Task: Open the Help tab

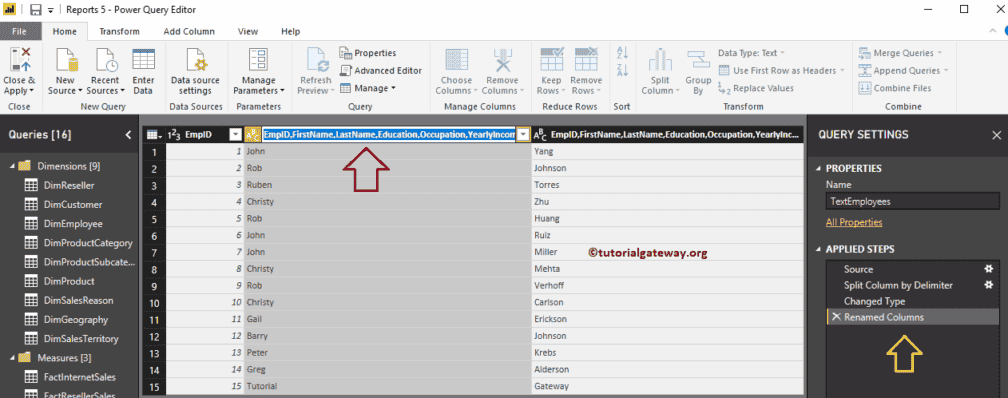Action: click(x=291, y=31)
